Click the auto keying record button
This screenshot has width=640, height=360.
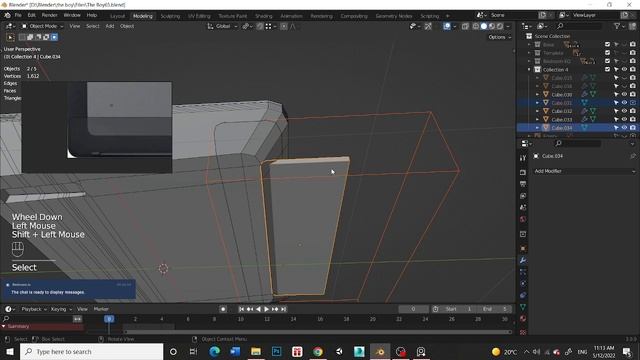point(223,309)
